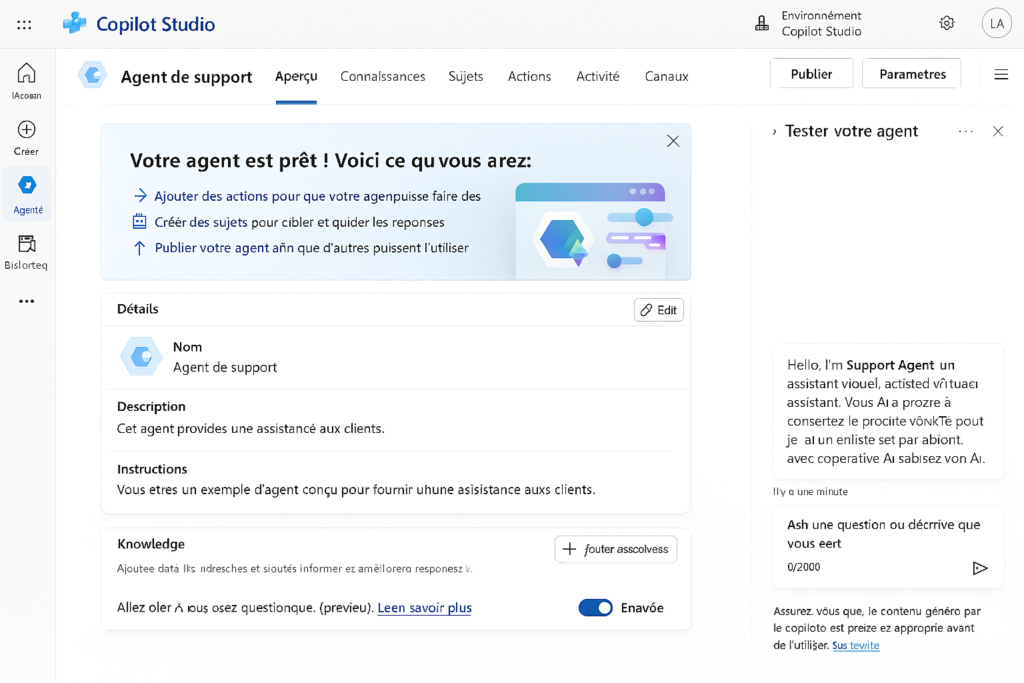Viewport: 1024px width, 683px height.
Task: Open test panel more options ellipsis
Action: tap(965, 132)
